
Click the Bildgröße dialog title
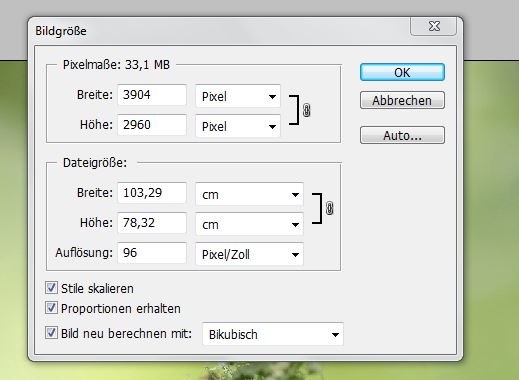61,31
